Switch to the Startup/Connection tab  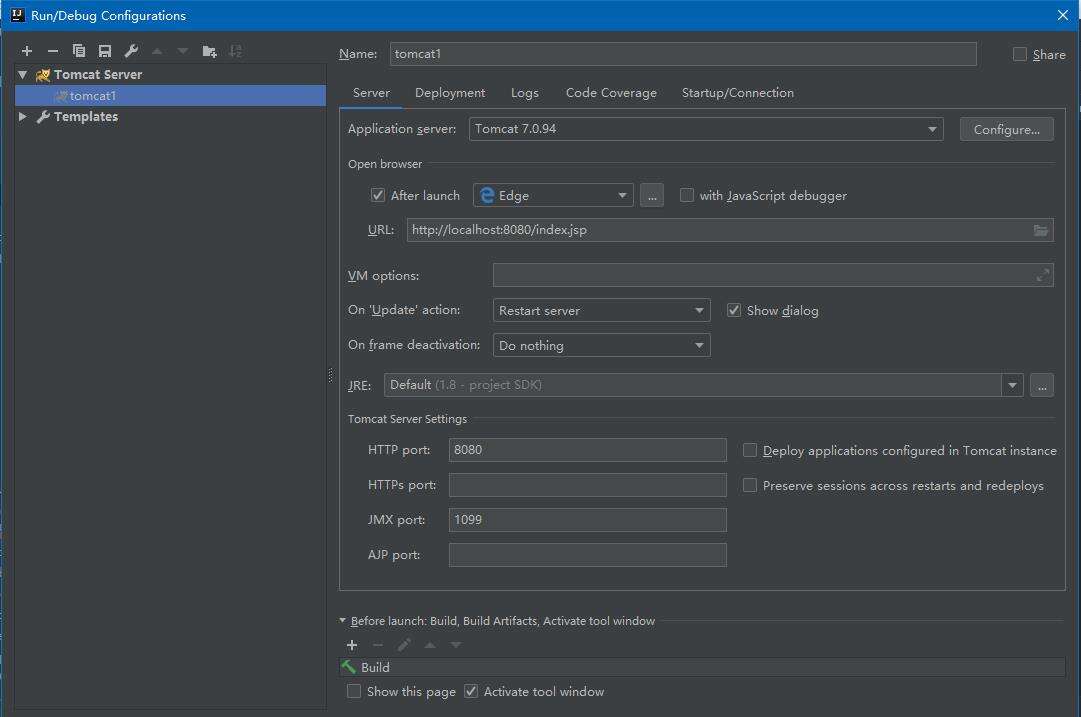point(738,93)
